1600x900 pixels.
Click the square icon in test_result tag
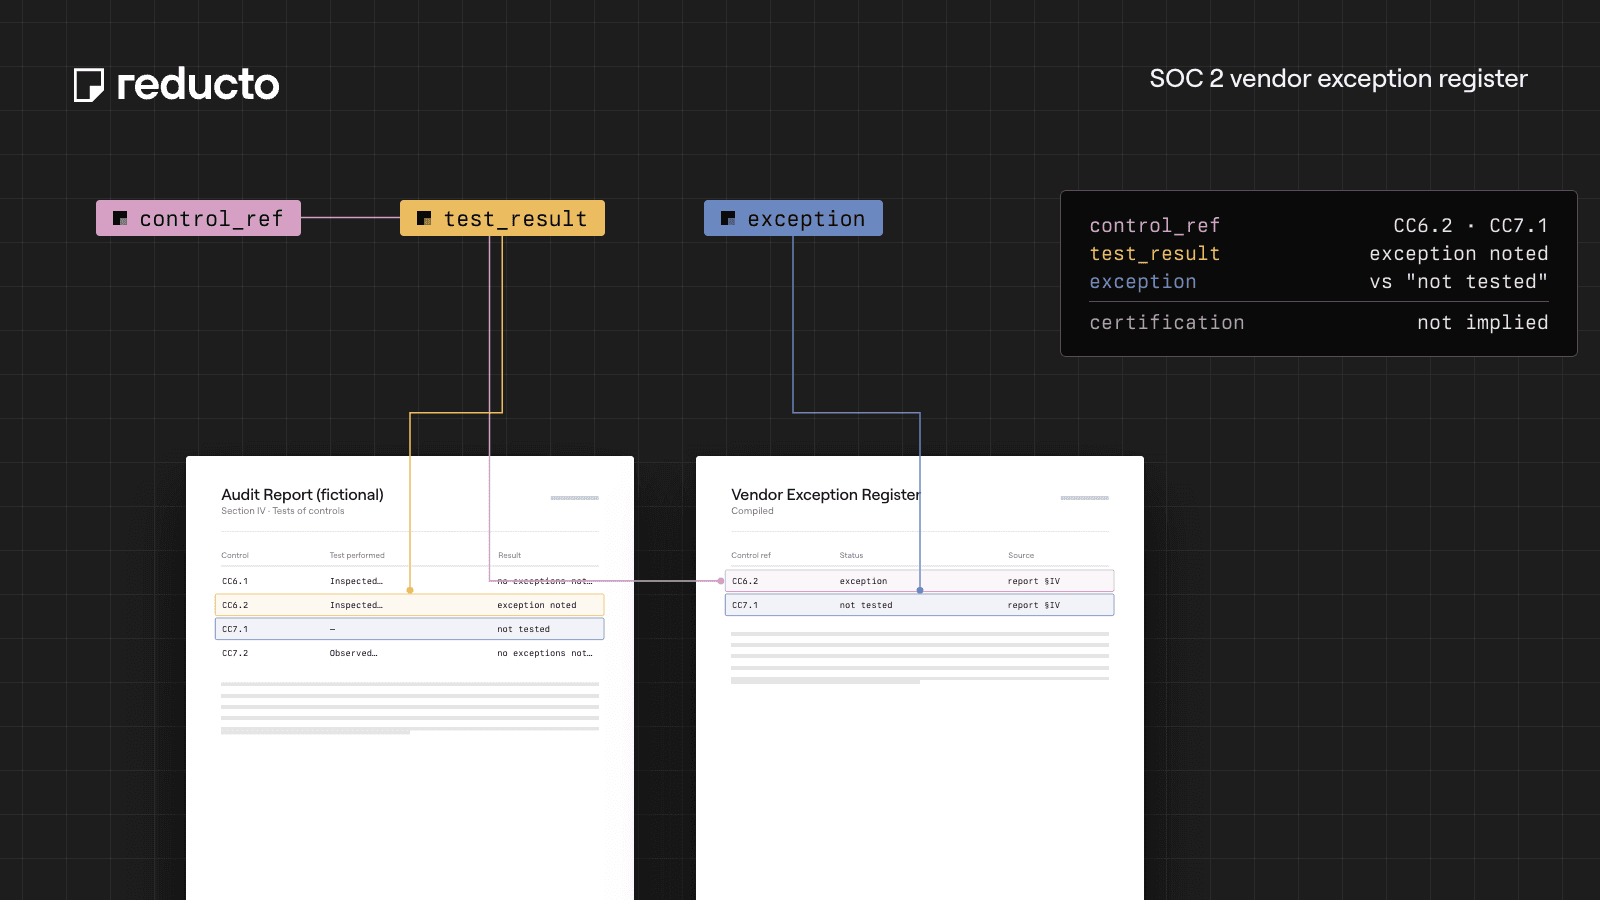(x=424, y=218)
